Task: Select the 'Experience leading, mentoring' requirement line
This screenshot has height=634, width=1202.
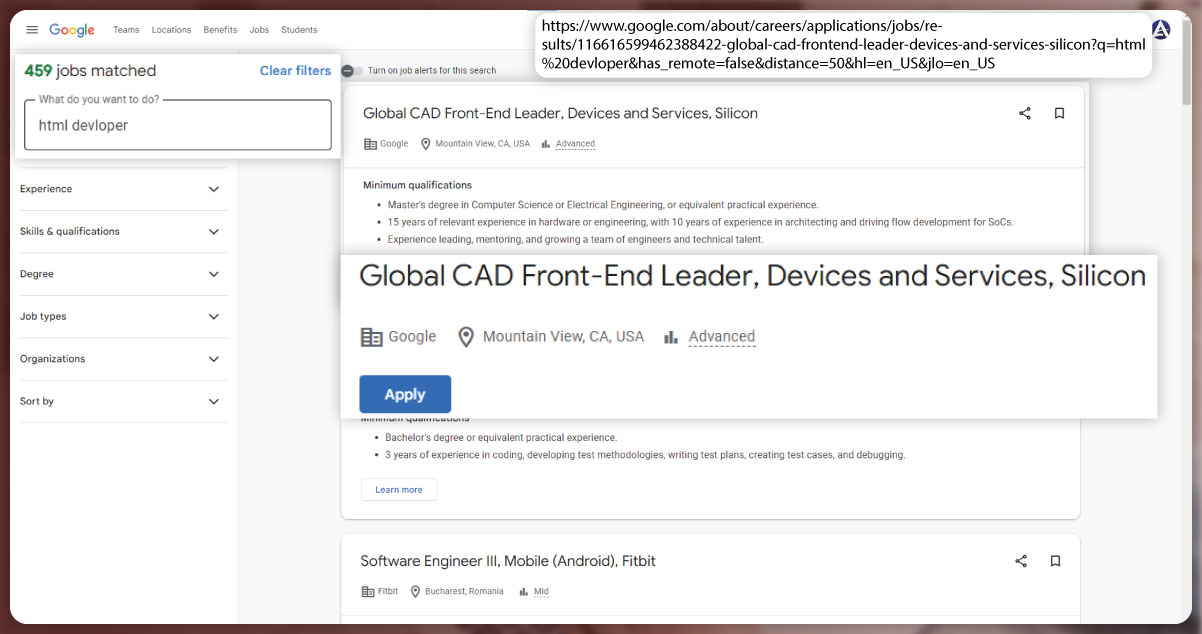Action: coord(575,239)
